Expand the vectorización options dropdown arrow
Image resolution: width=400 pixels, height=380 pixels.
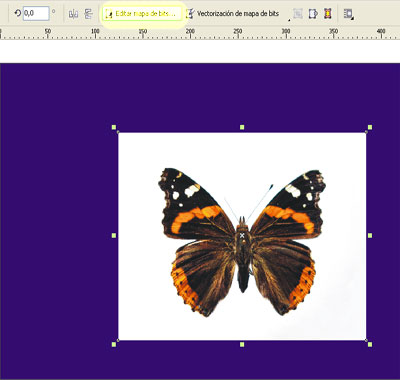click(289, 20)
